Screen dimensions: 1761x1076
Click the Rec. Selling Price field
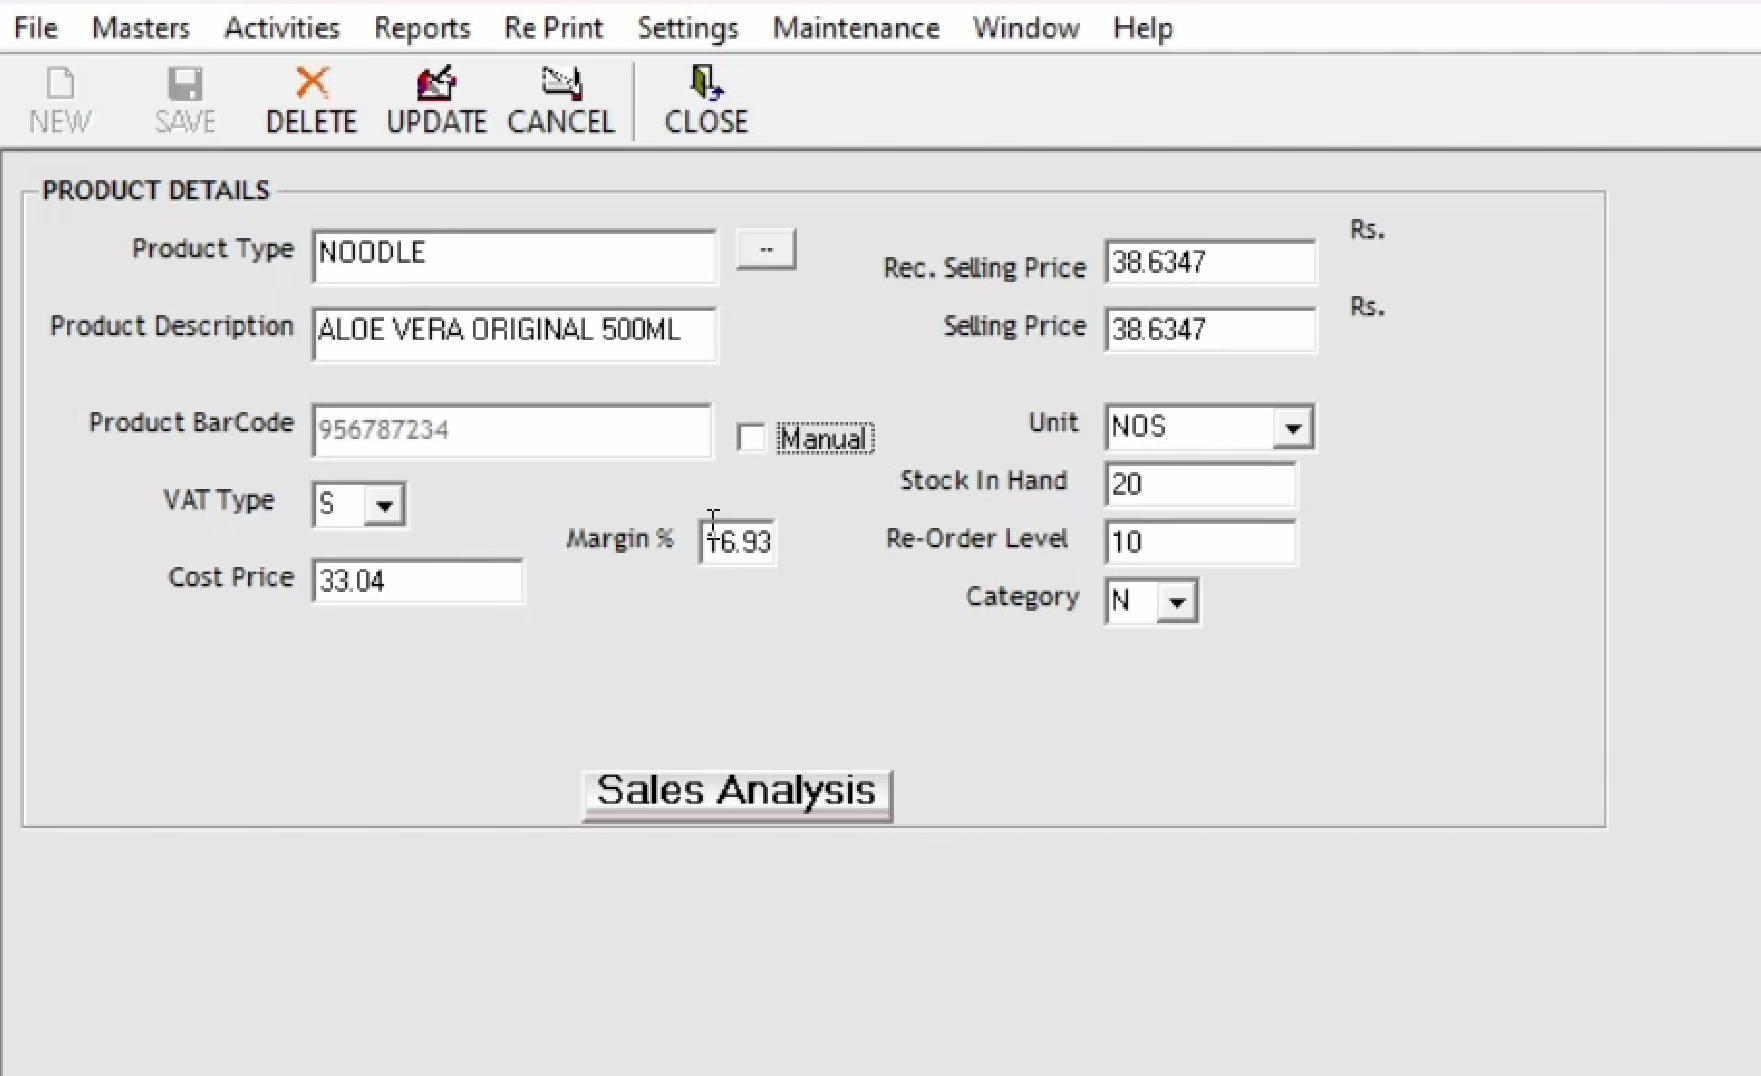pos(1210,263)
